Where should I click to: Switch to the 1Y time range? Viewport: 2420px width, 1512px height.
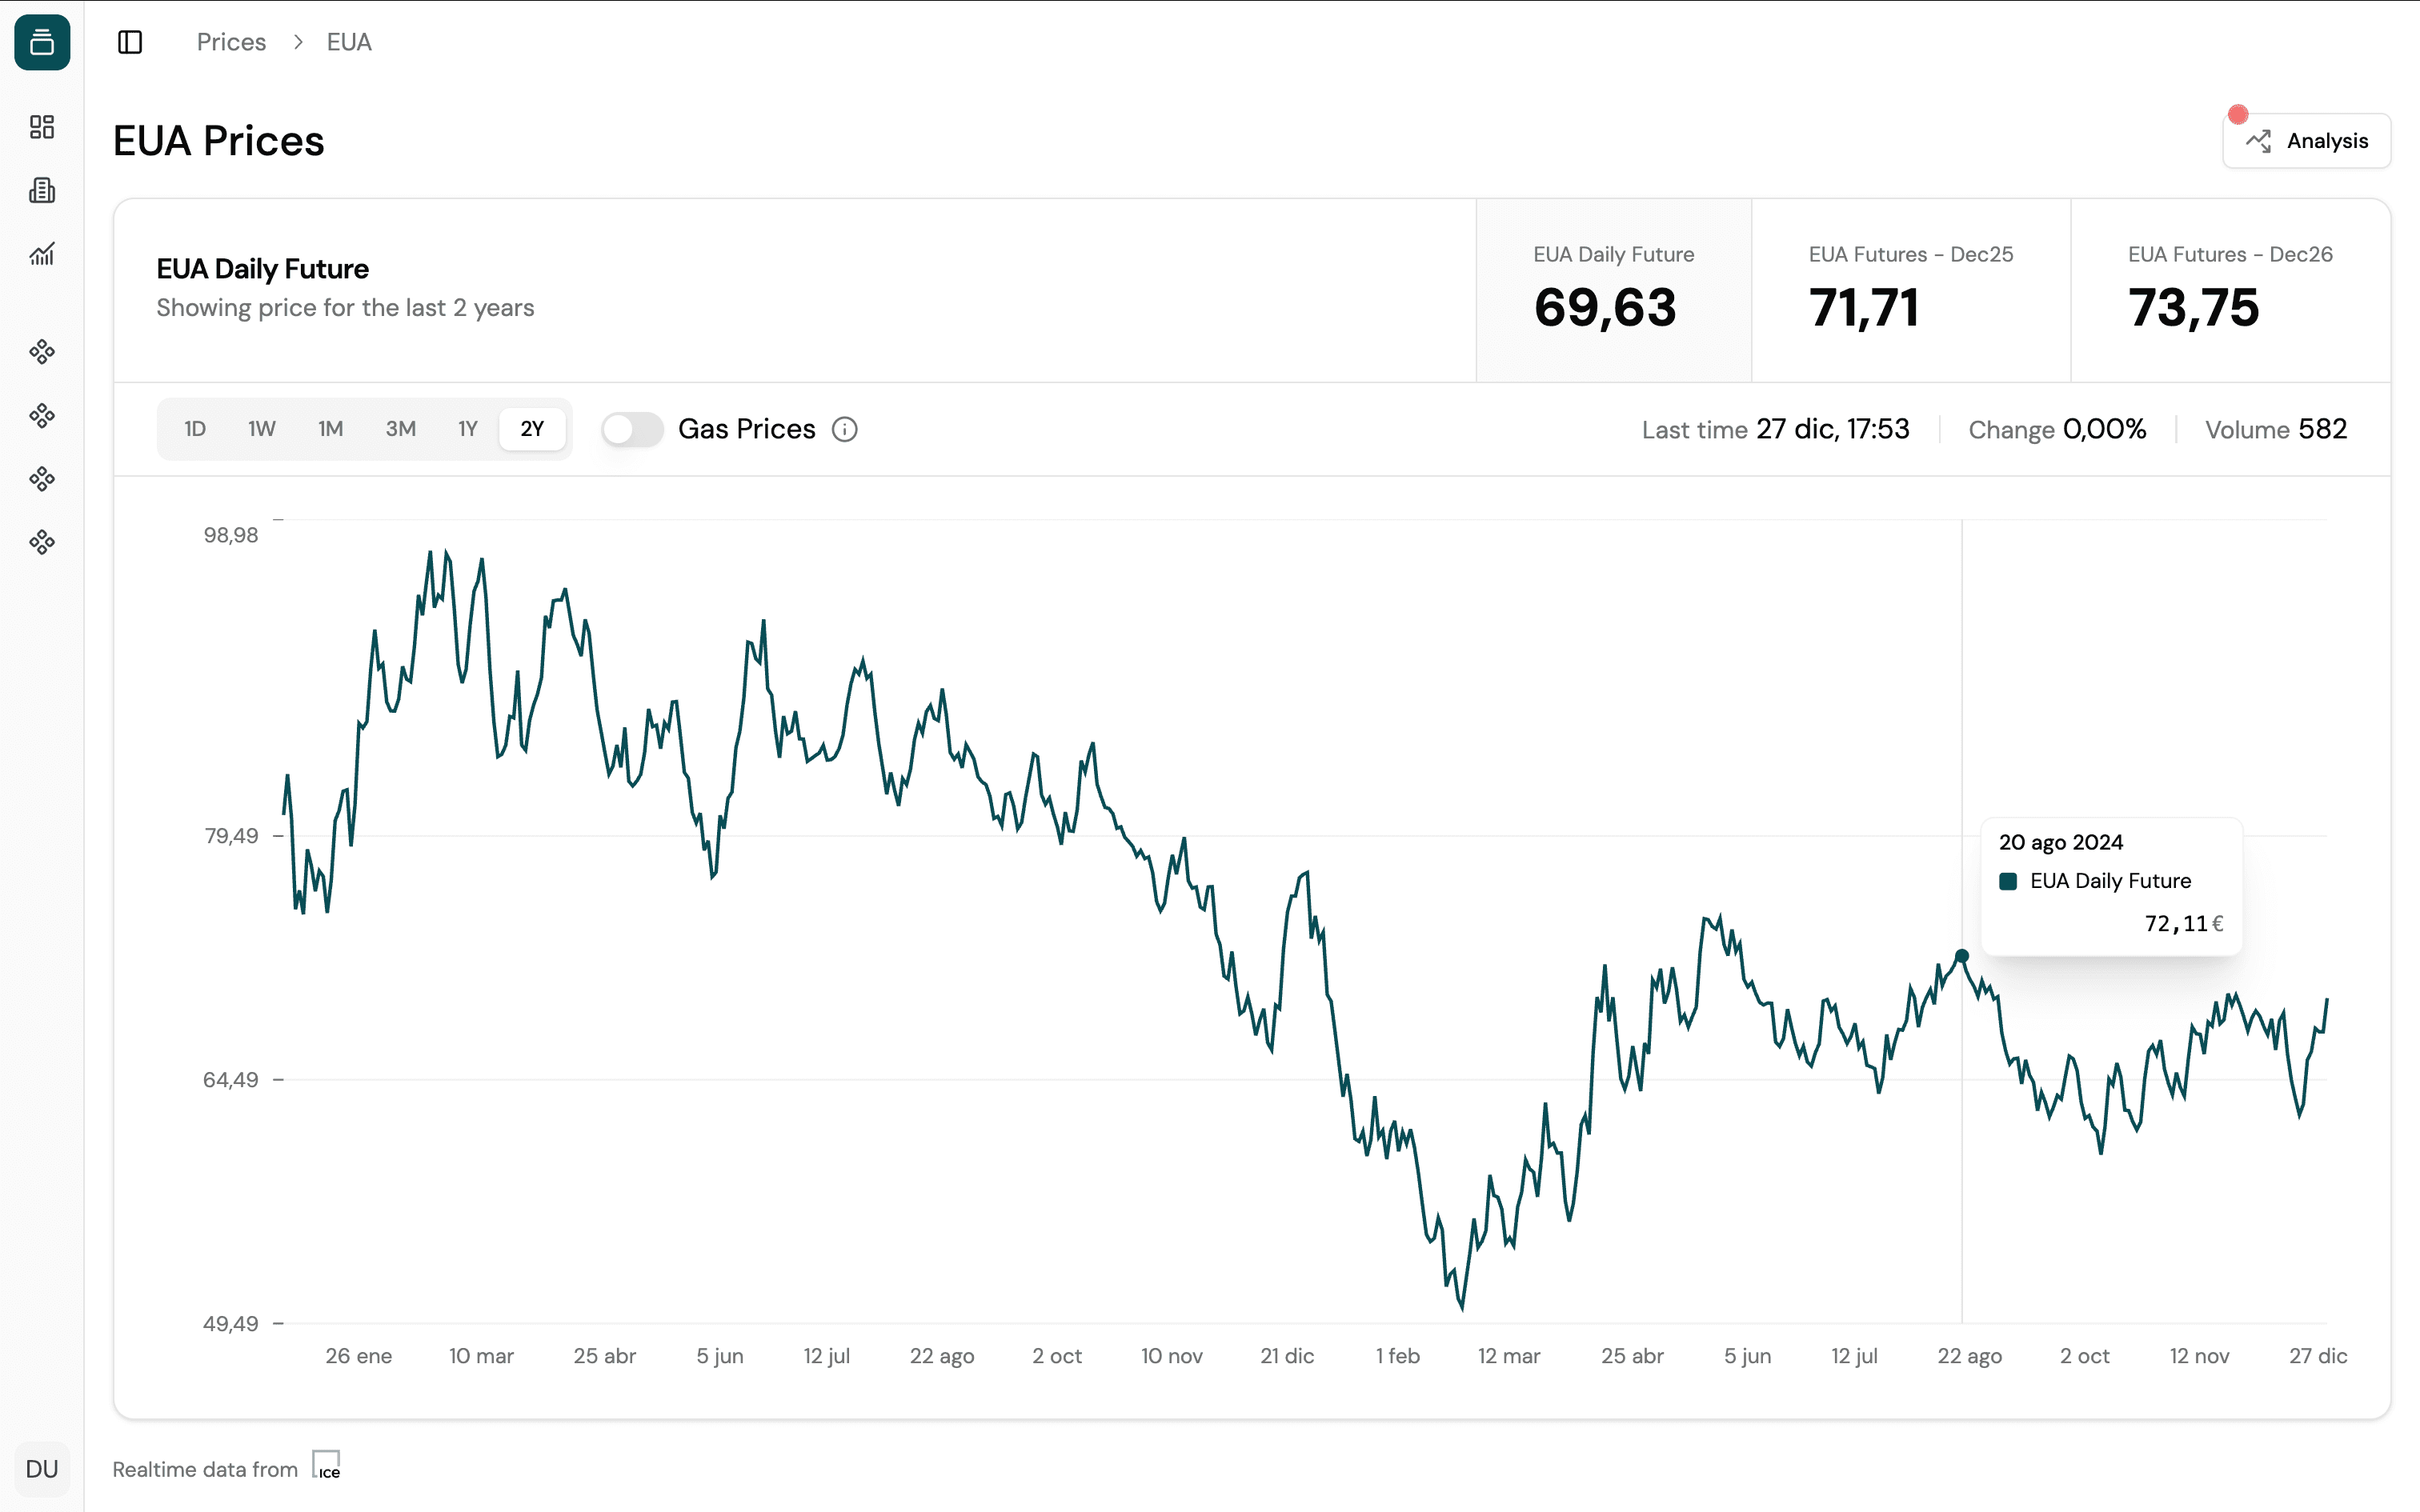(468, 429)
